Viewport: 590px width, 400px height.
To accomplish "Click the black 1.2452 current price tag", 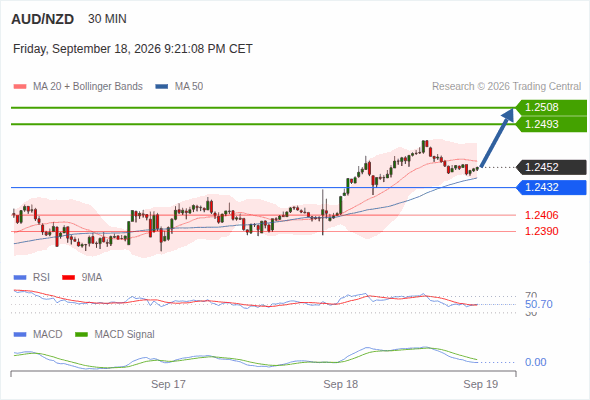I will click(551, 167).
